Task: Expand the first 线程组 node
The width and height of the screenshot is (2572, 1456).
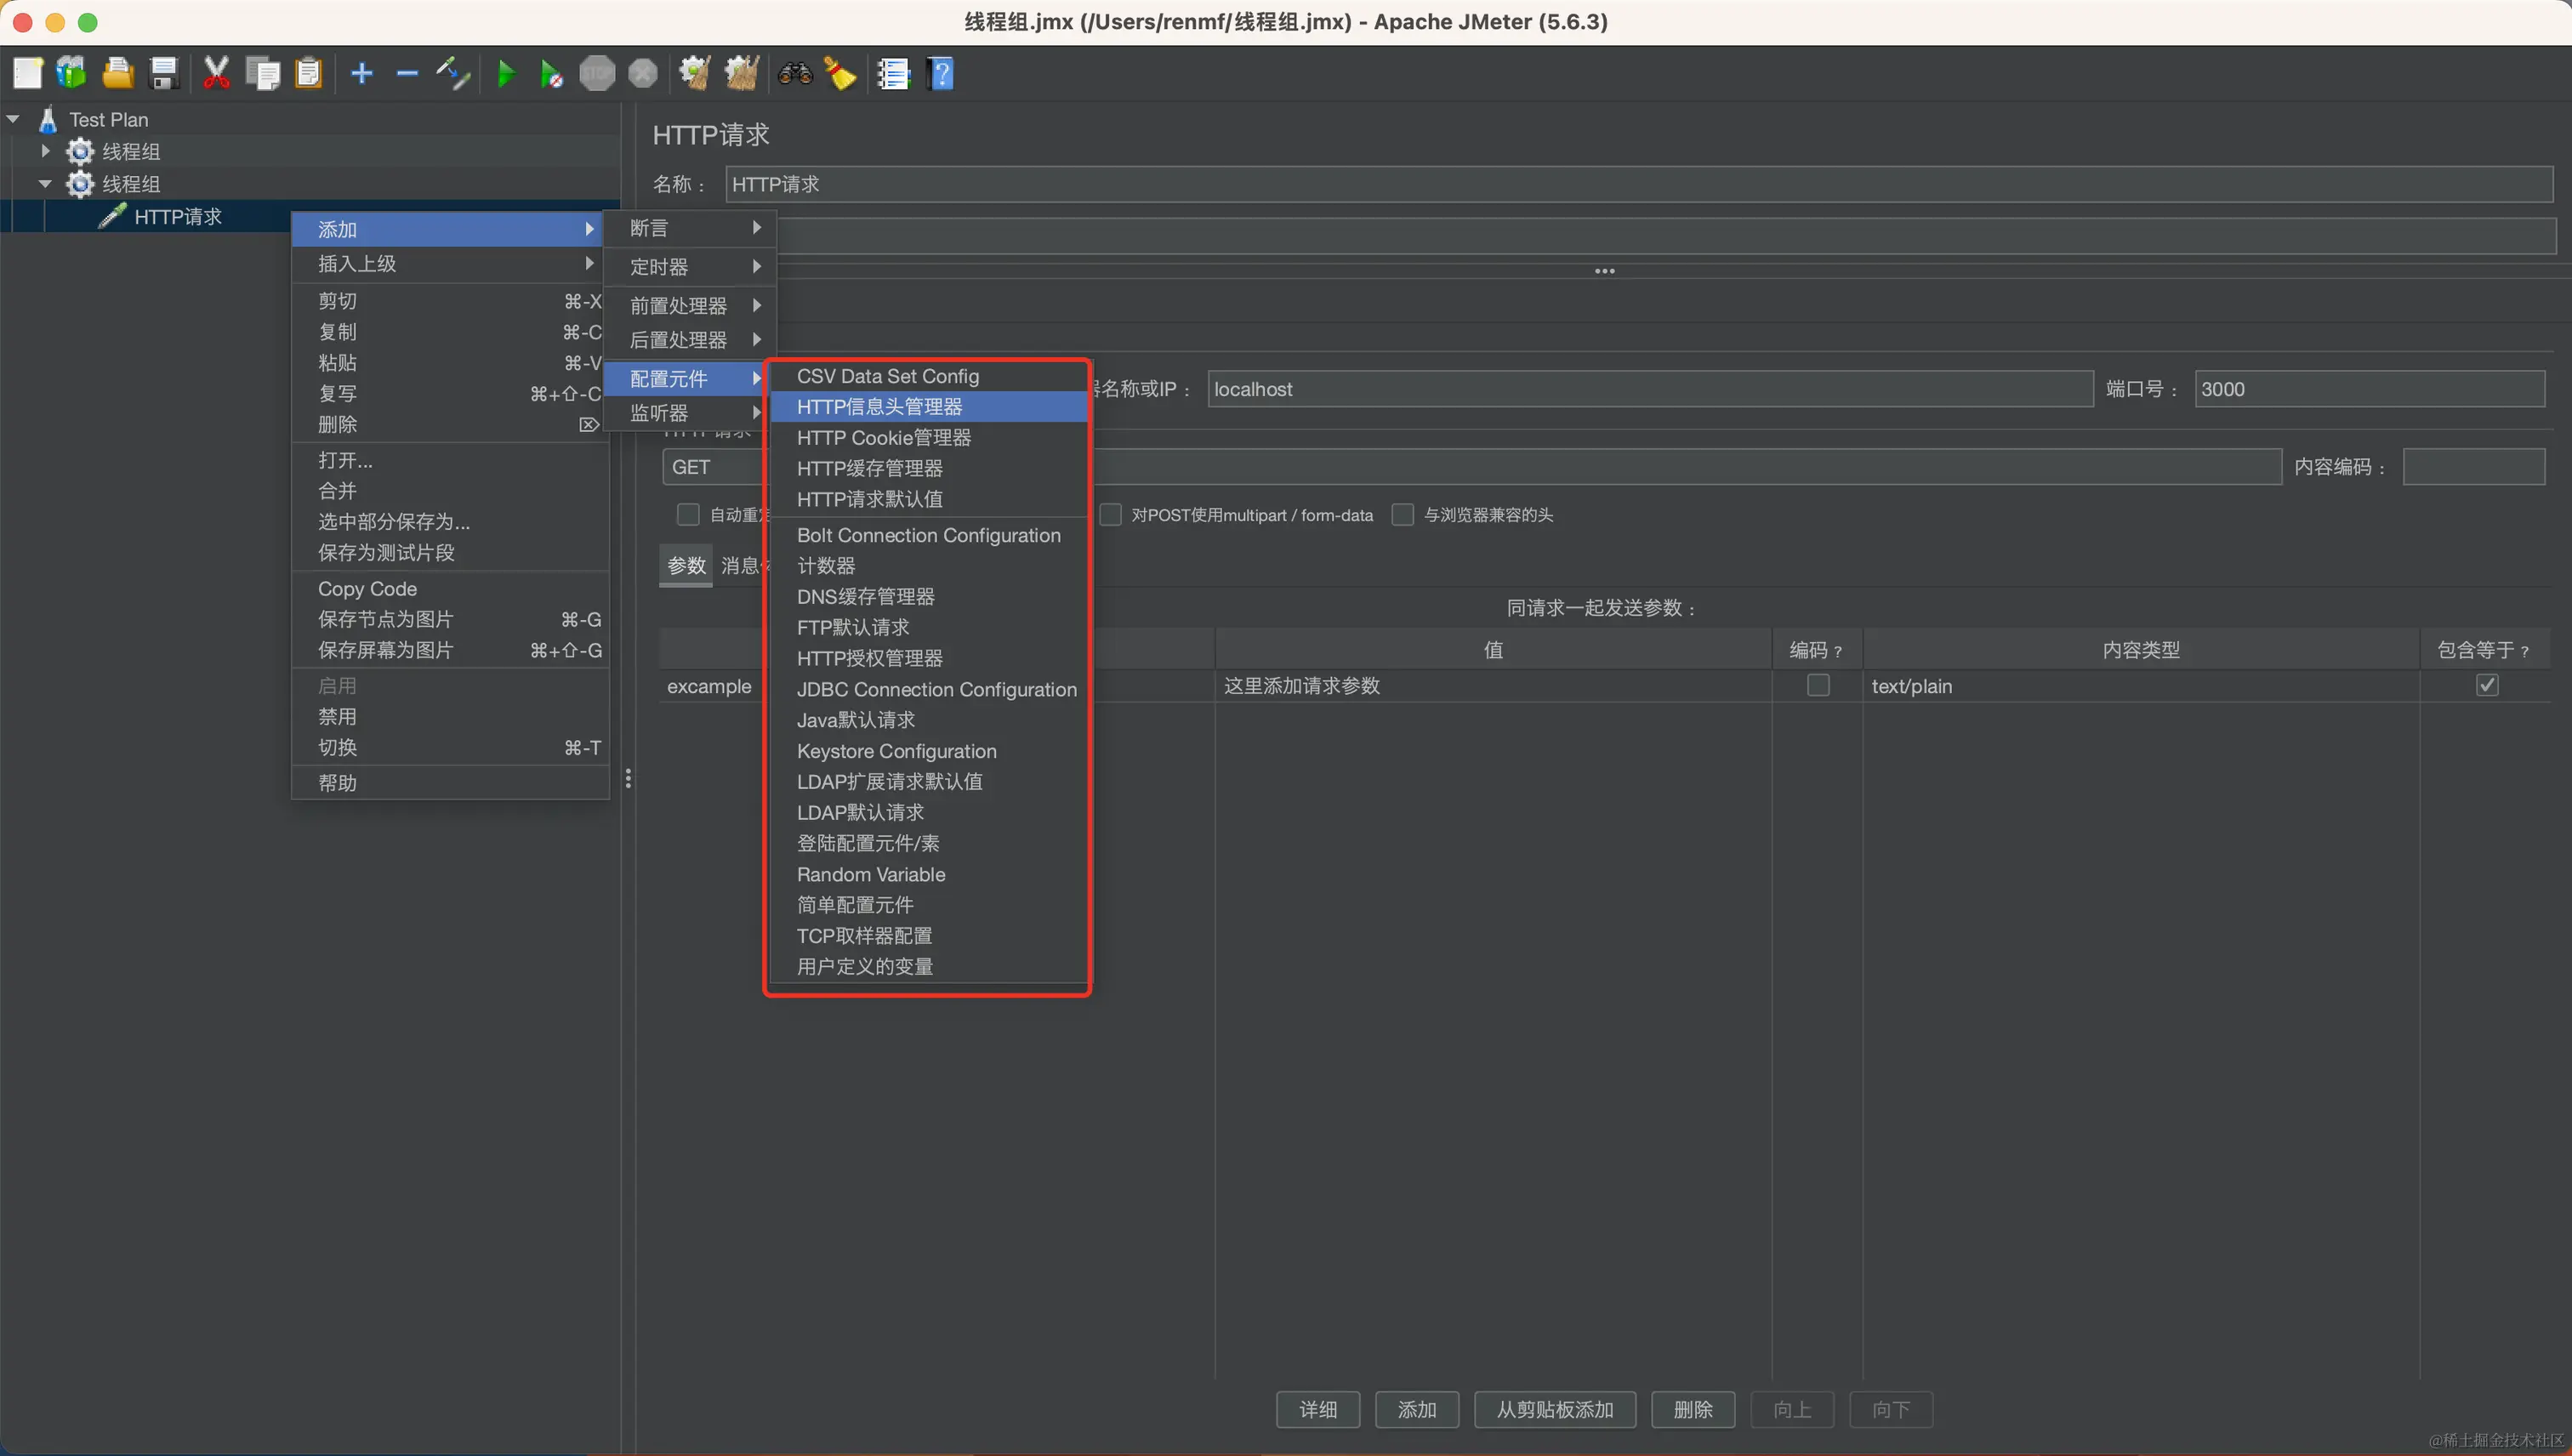Action: click(45, 151)
